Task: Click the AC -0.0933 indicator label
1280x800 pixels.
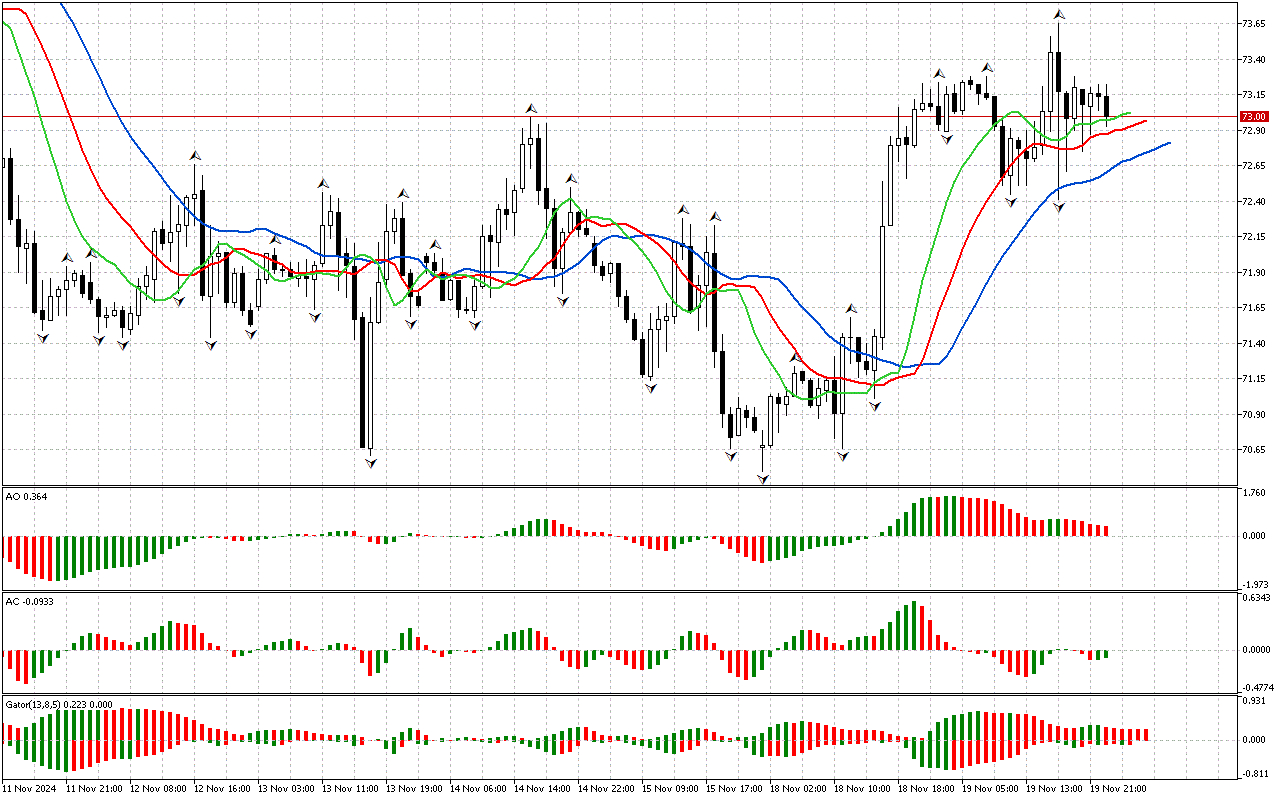Action: coord(31,602)
